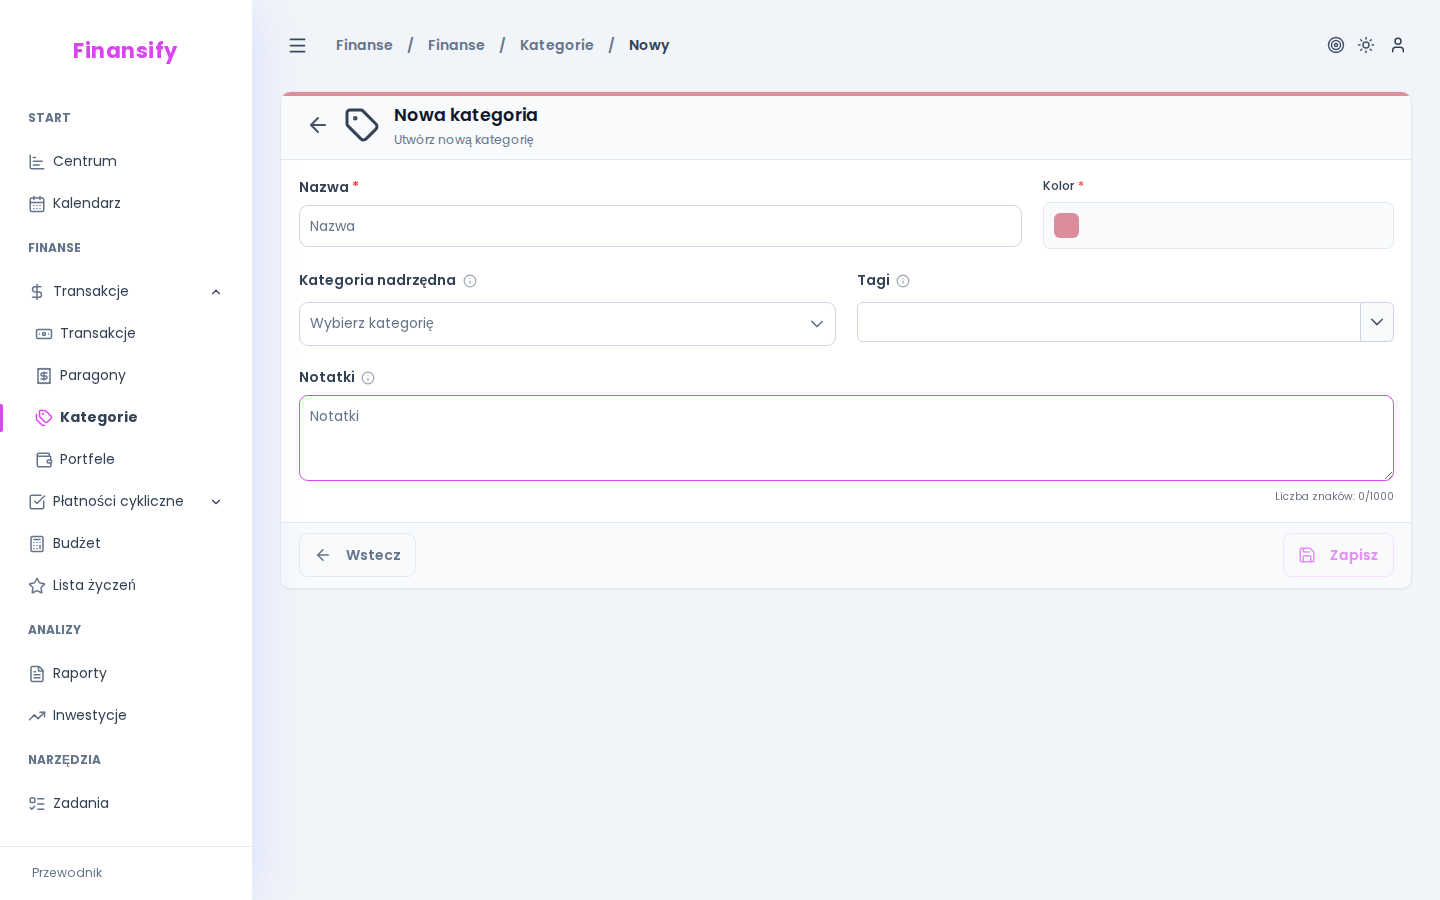Toggle light/dark theme sun icon
Screen dimensions: 1440x900
tap(1366, 45)
